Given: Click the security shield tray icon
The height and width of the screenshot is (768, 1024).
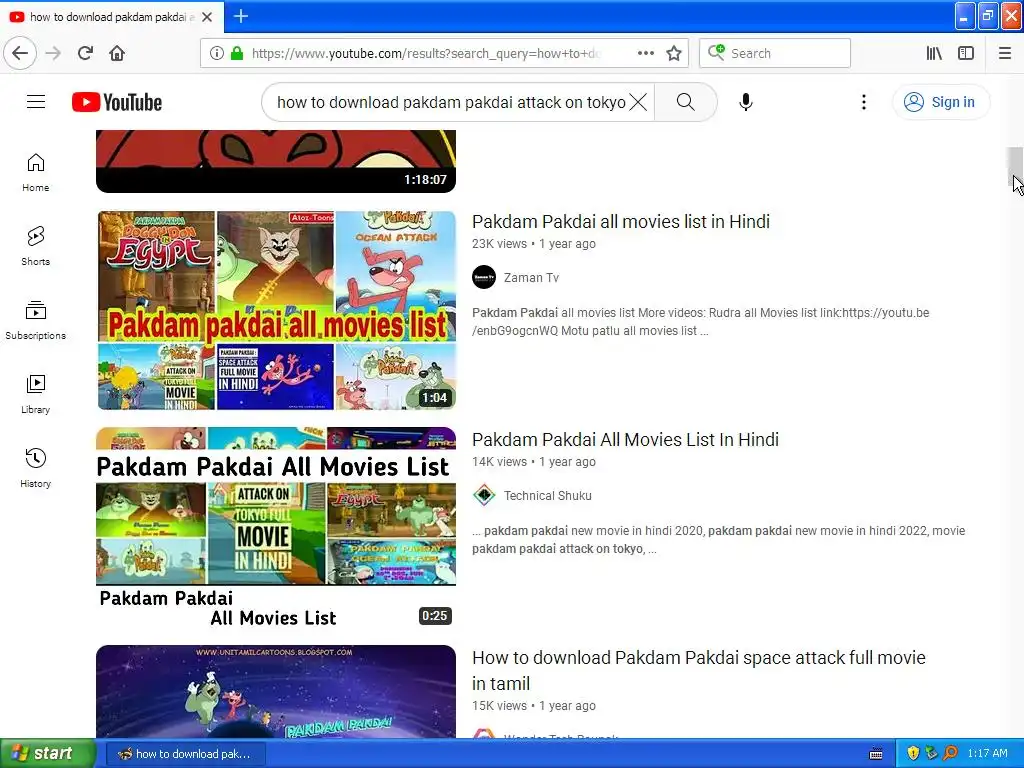Looking at the screenshot, I should [912, 753].
